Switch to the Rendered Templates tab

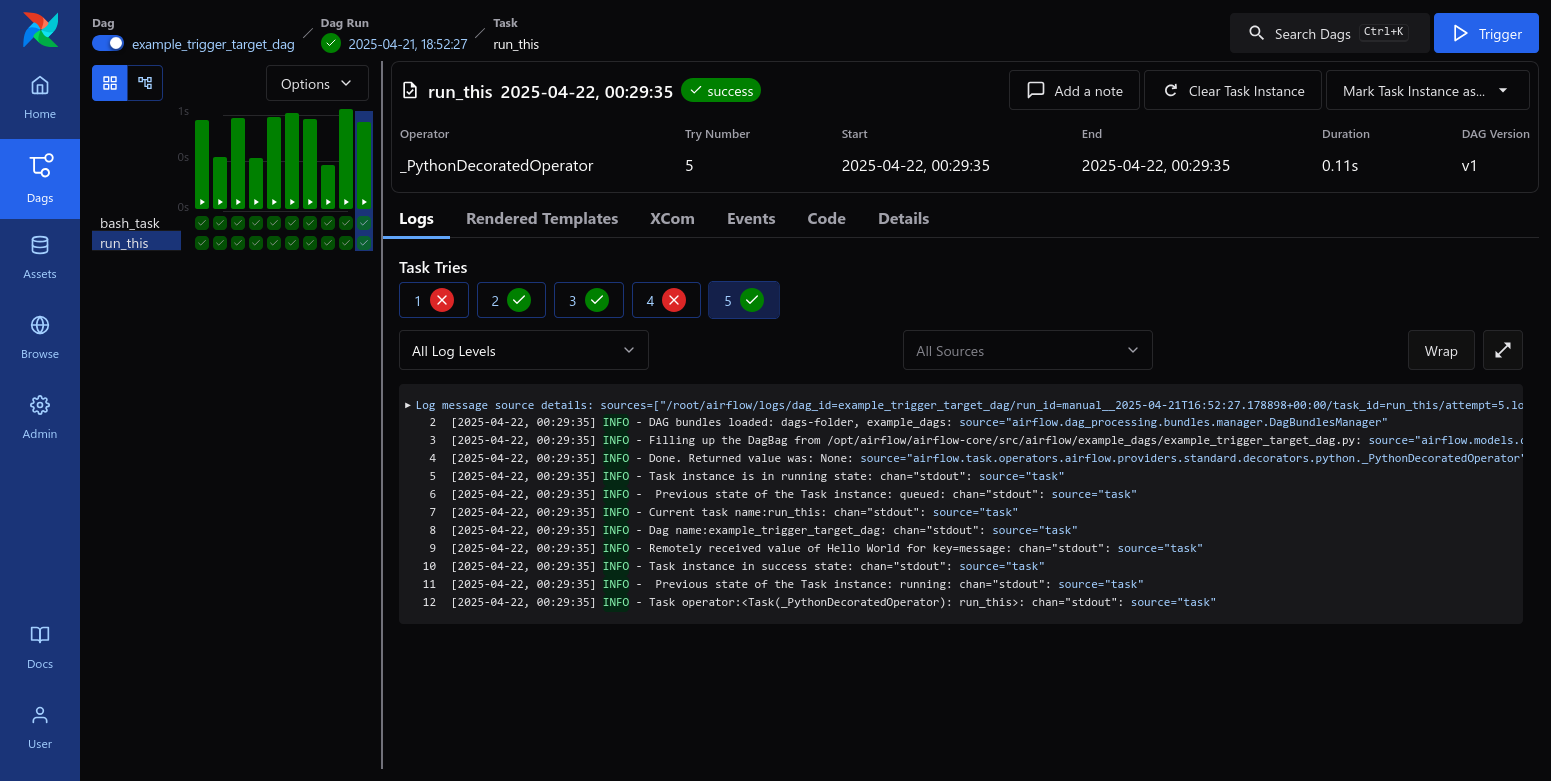[542, 219]
